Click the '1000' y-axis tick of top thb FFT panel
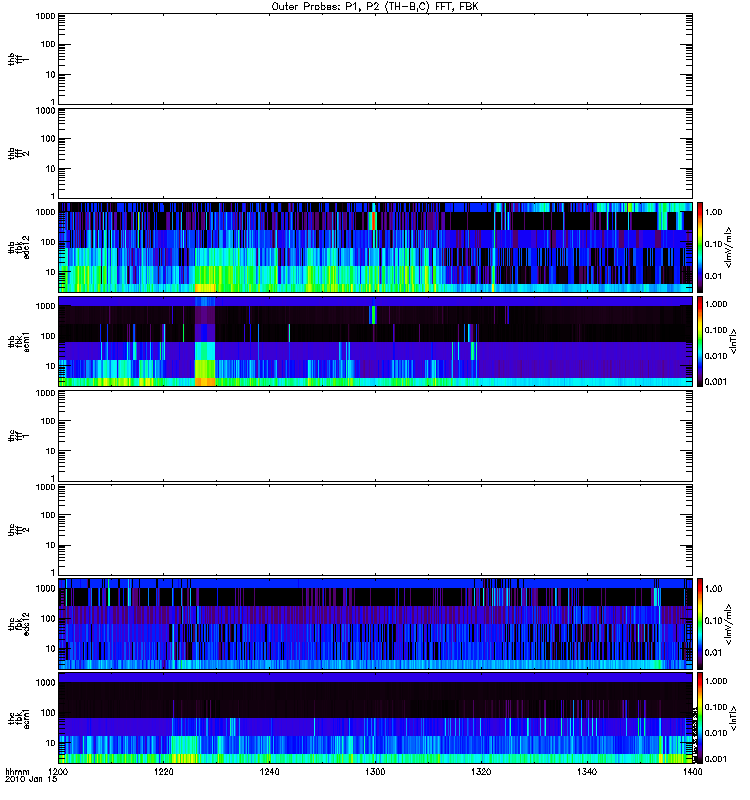 click(45, 16)
